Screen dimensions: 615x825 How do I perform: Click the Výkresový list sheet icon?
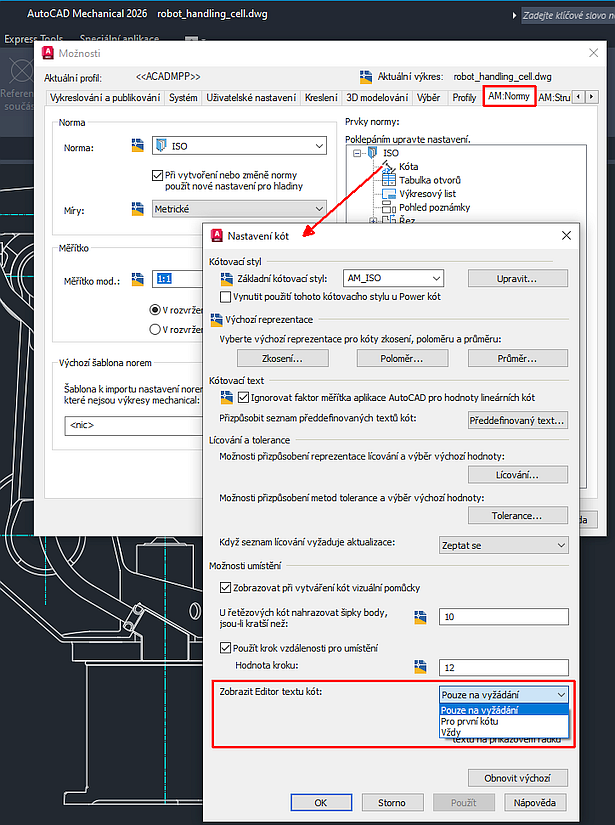(389, 193)
